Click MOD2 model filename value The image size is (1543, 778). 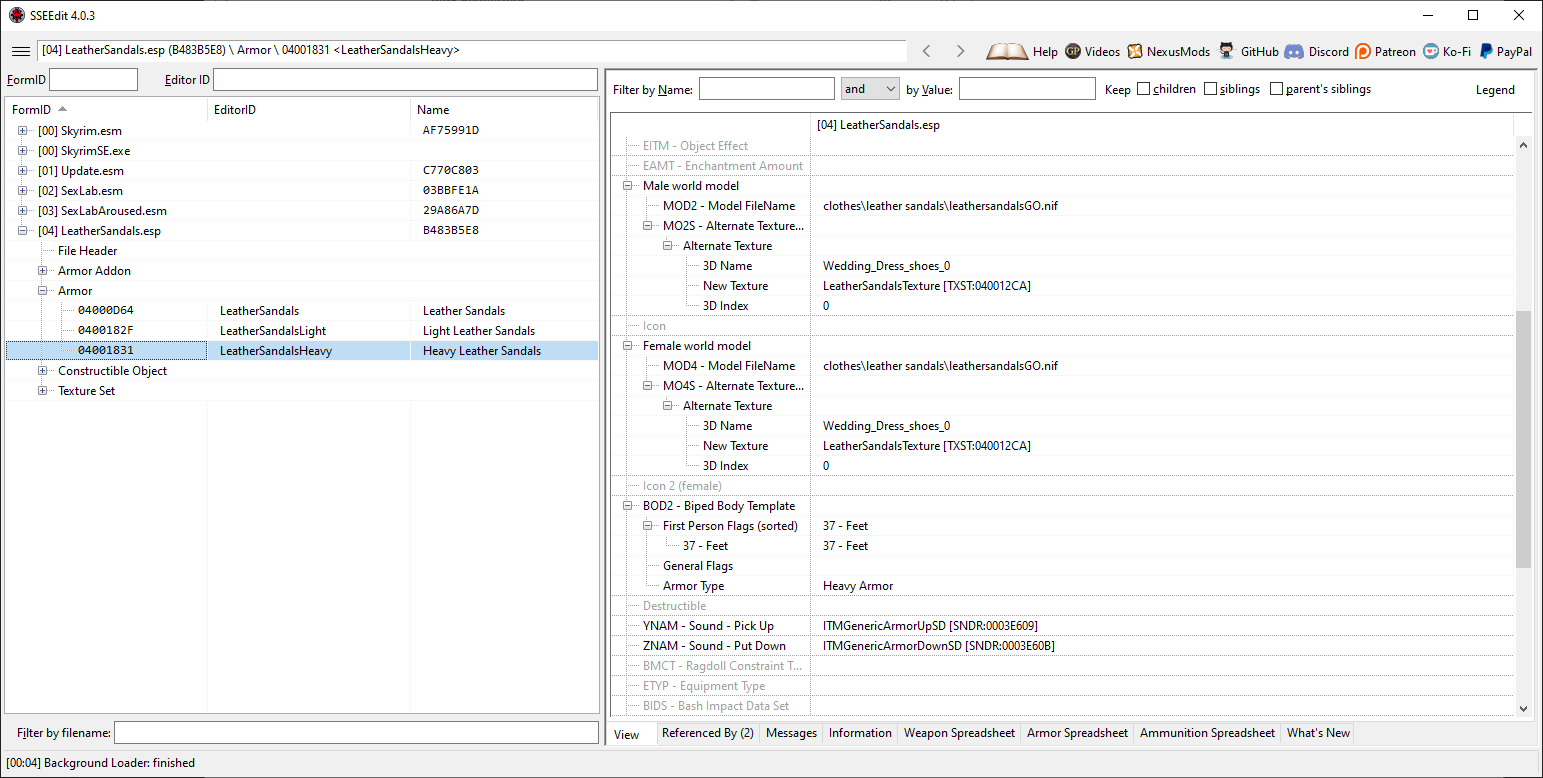pyautogui.click(x=940, y=206)
